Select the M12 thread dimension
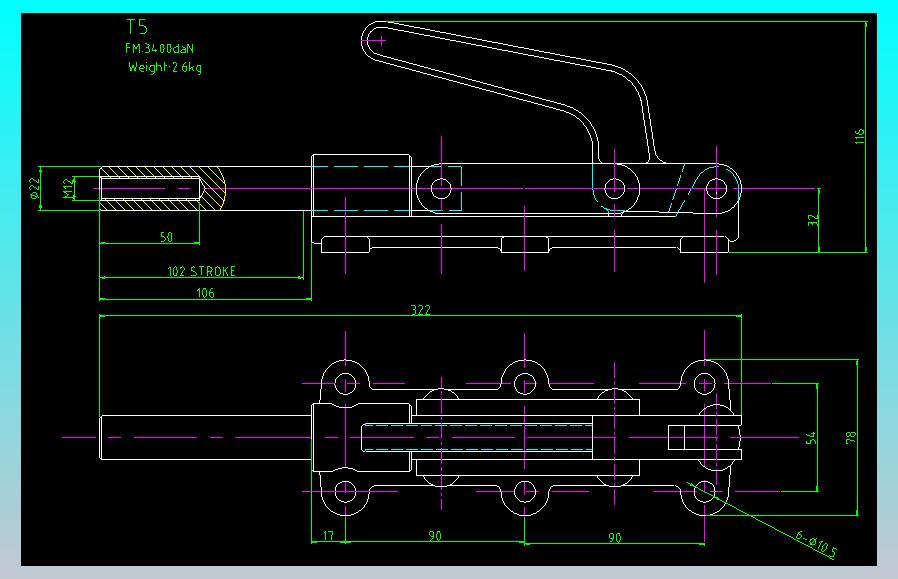This screenshot has width=898, height=579. (68, 188)
